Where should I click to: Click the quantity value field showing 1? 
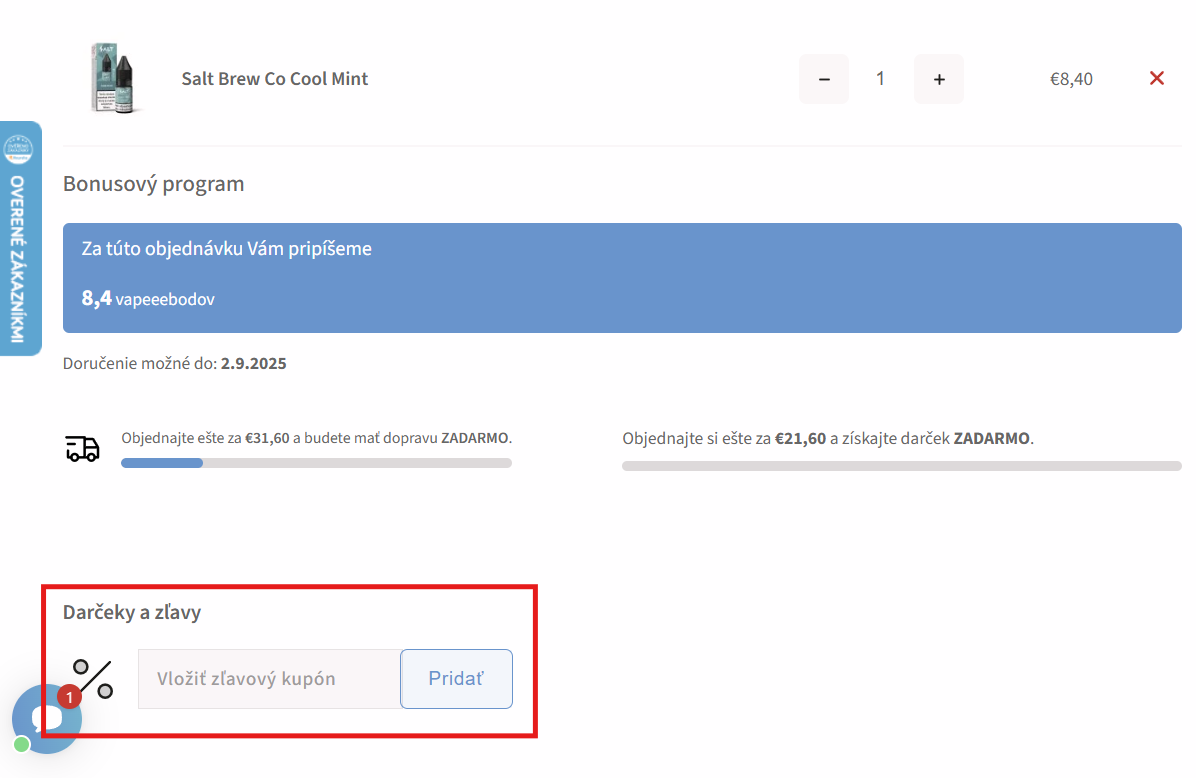(881, 79)
